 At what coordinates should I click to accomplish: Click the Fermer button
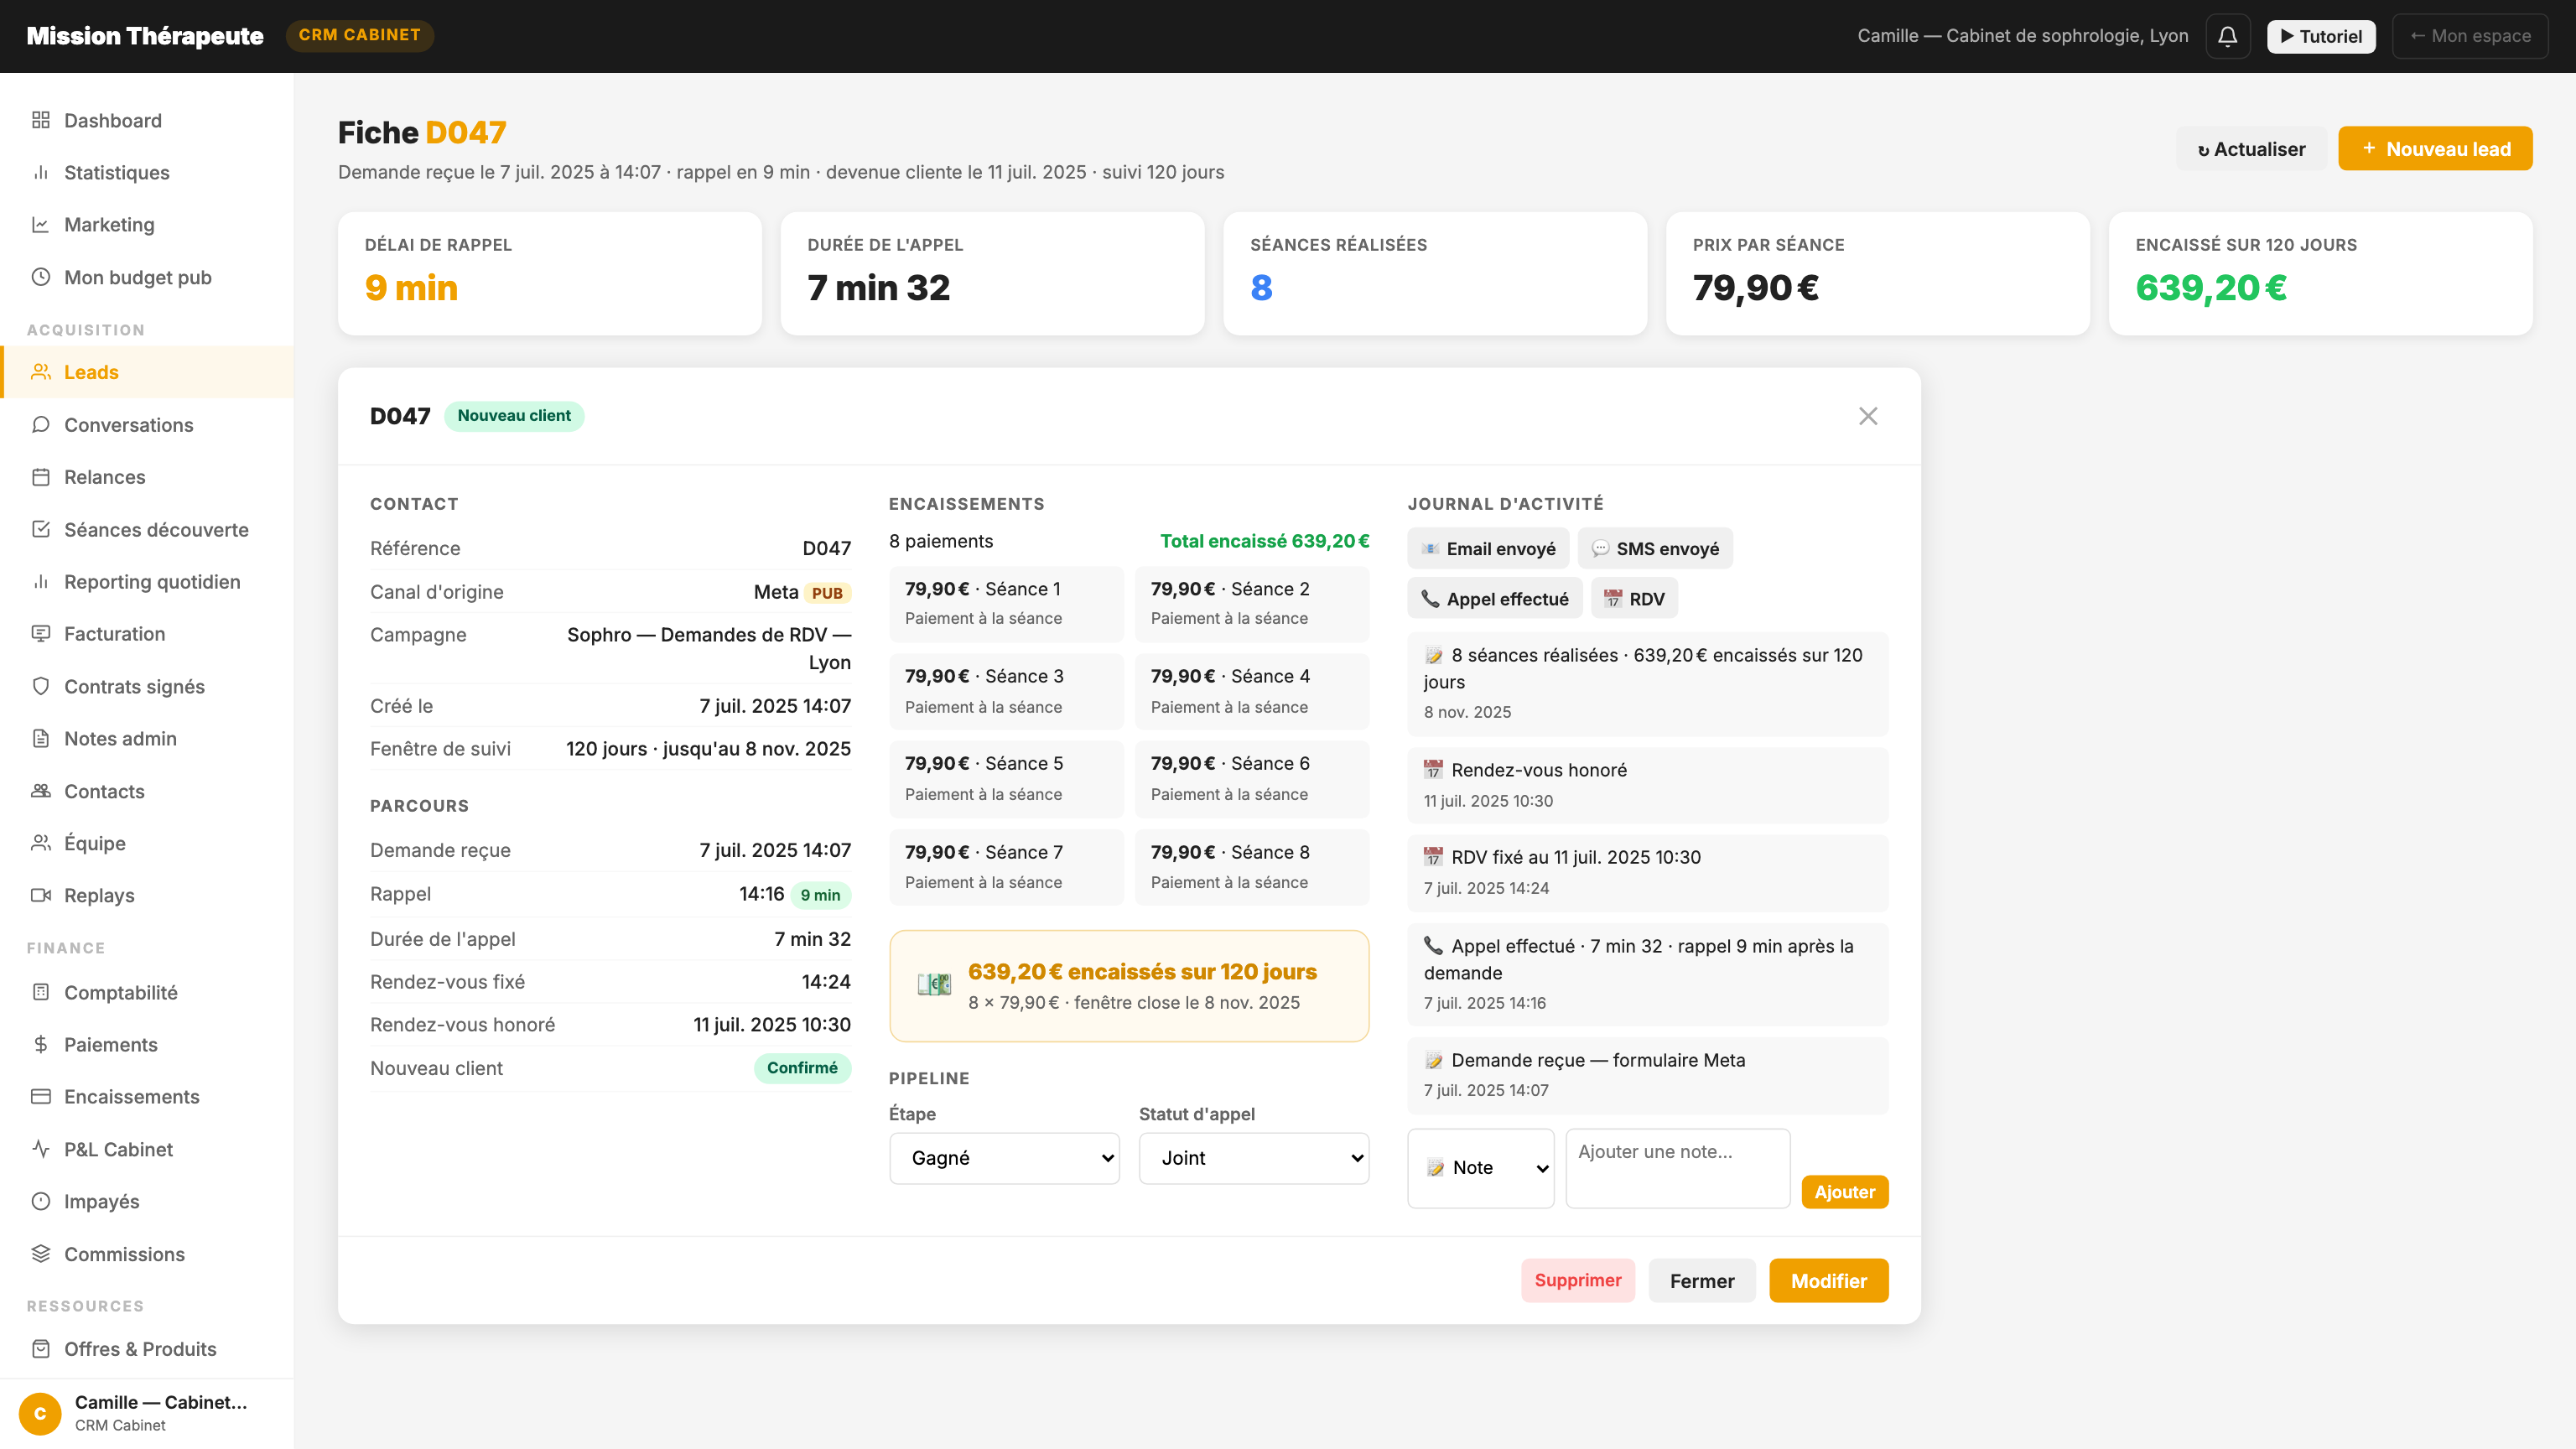pyautogui.click(x=1702, y=1280)
